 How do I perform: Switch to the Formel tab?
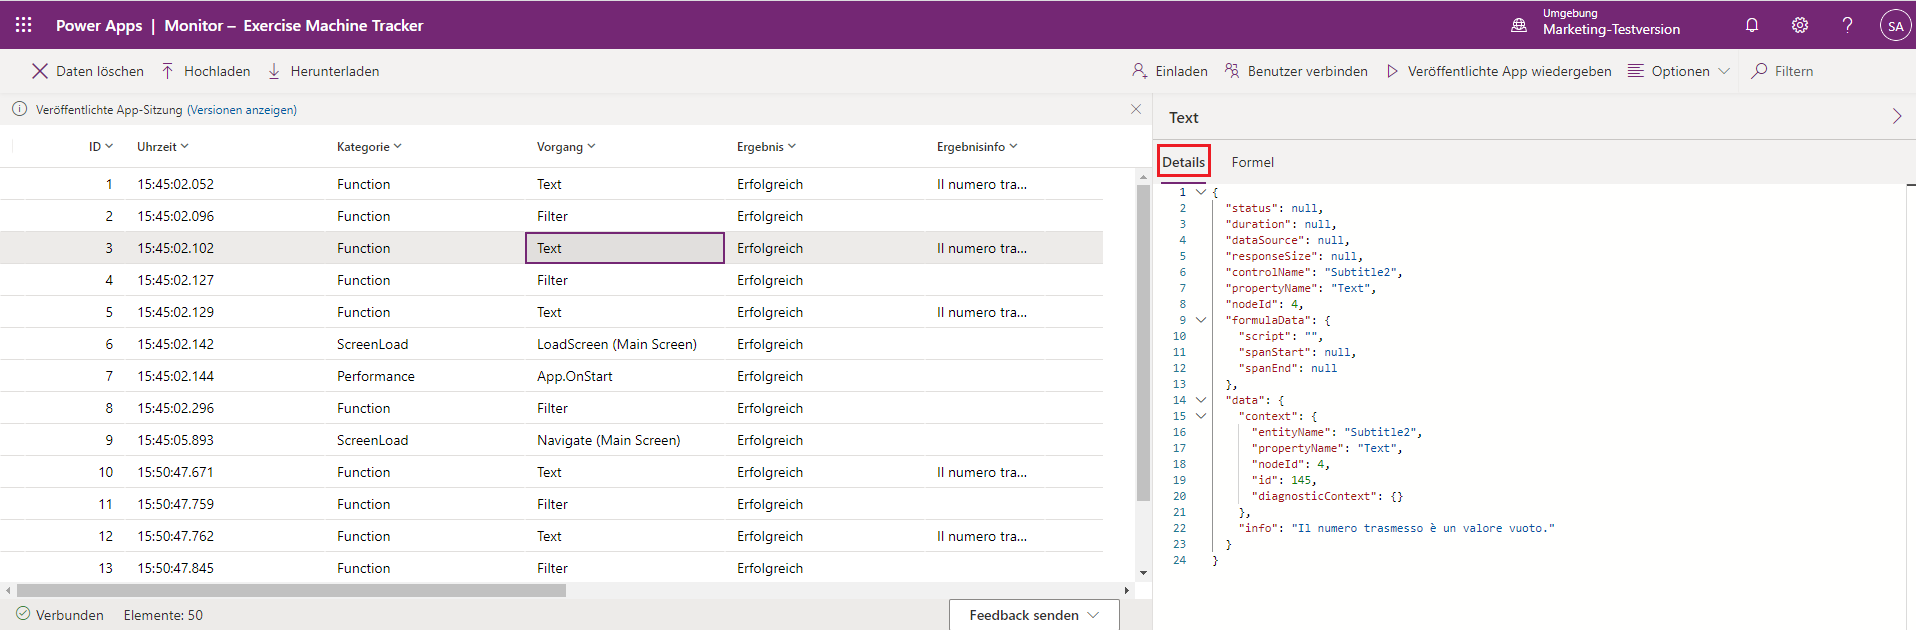pos(1253,162)
